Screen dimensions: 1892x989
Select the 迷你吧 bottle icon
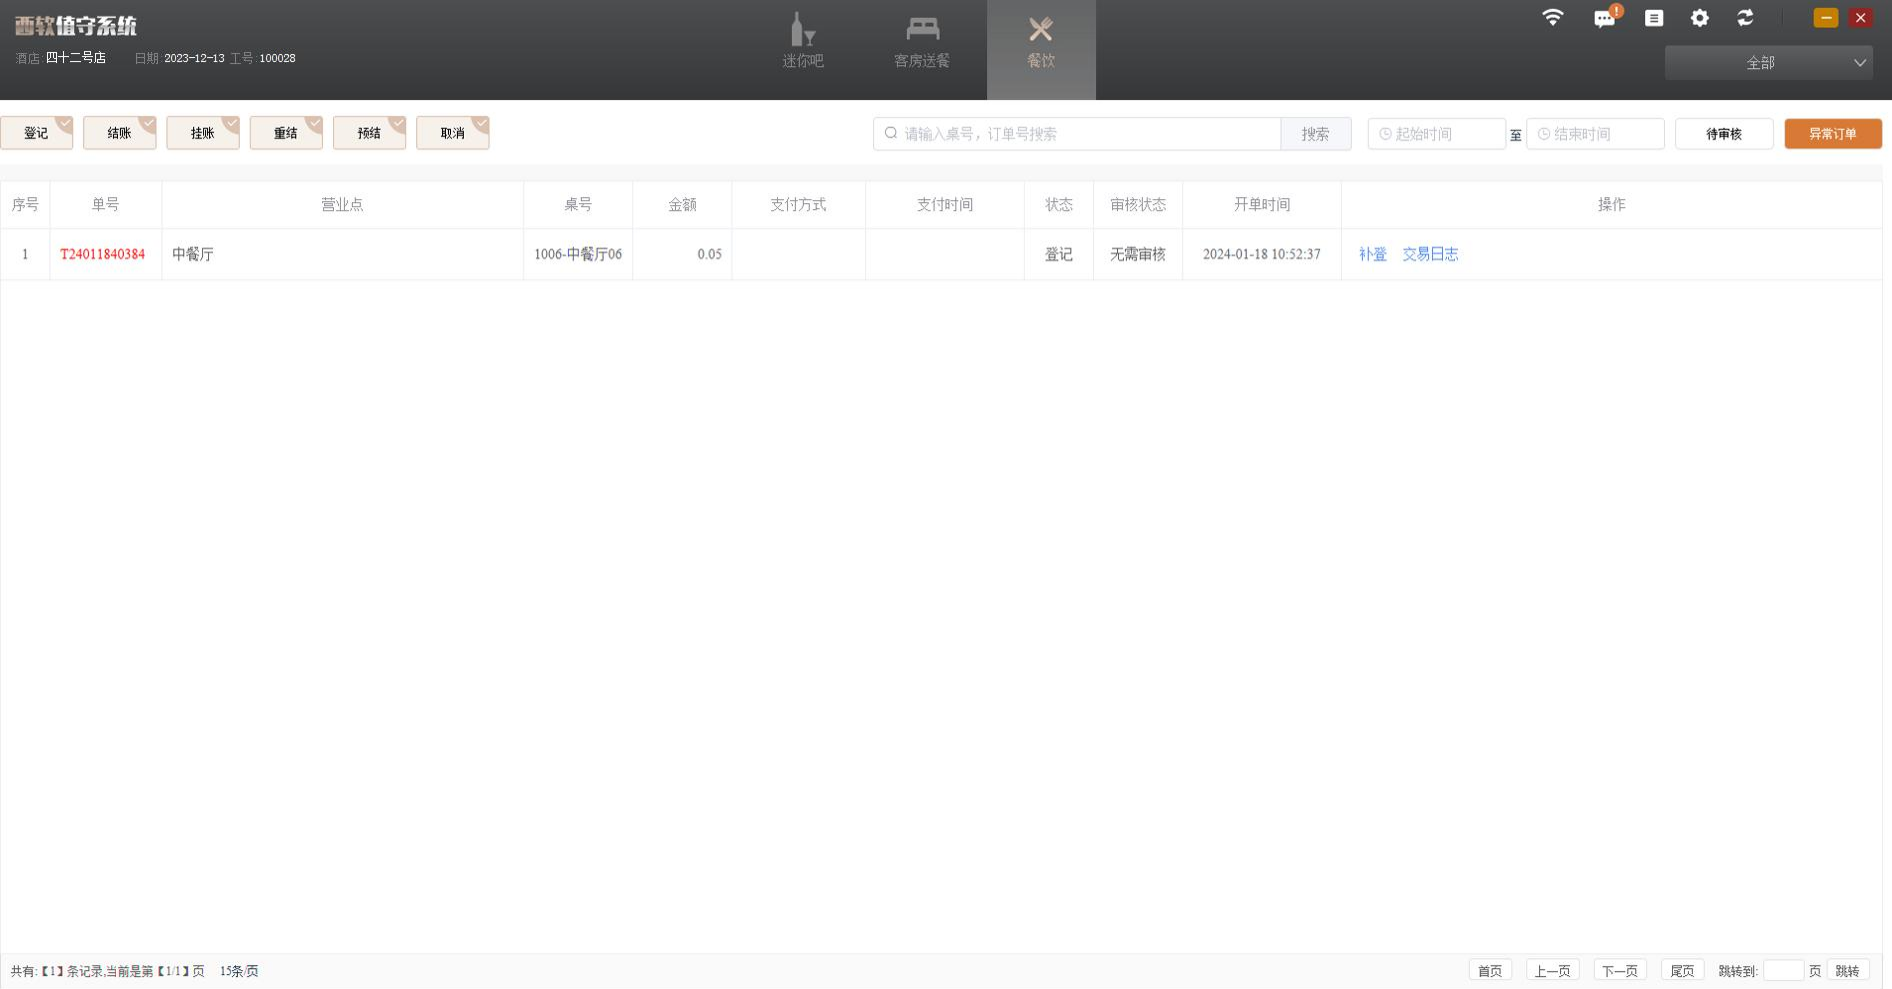pyautogui.click(x=802, y=30)
